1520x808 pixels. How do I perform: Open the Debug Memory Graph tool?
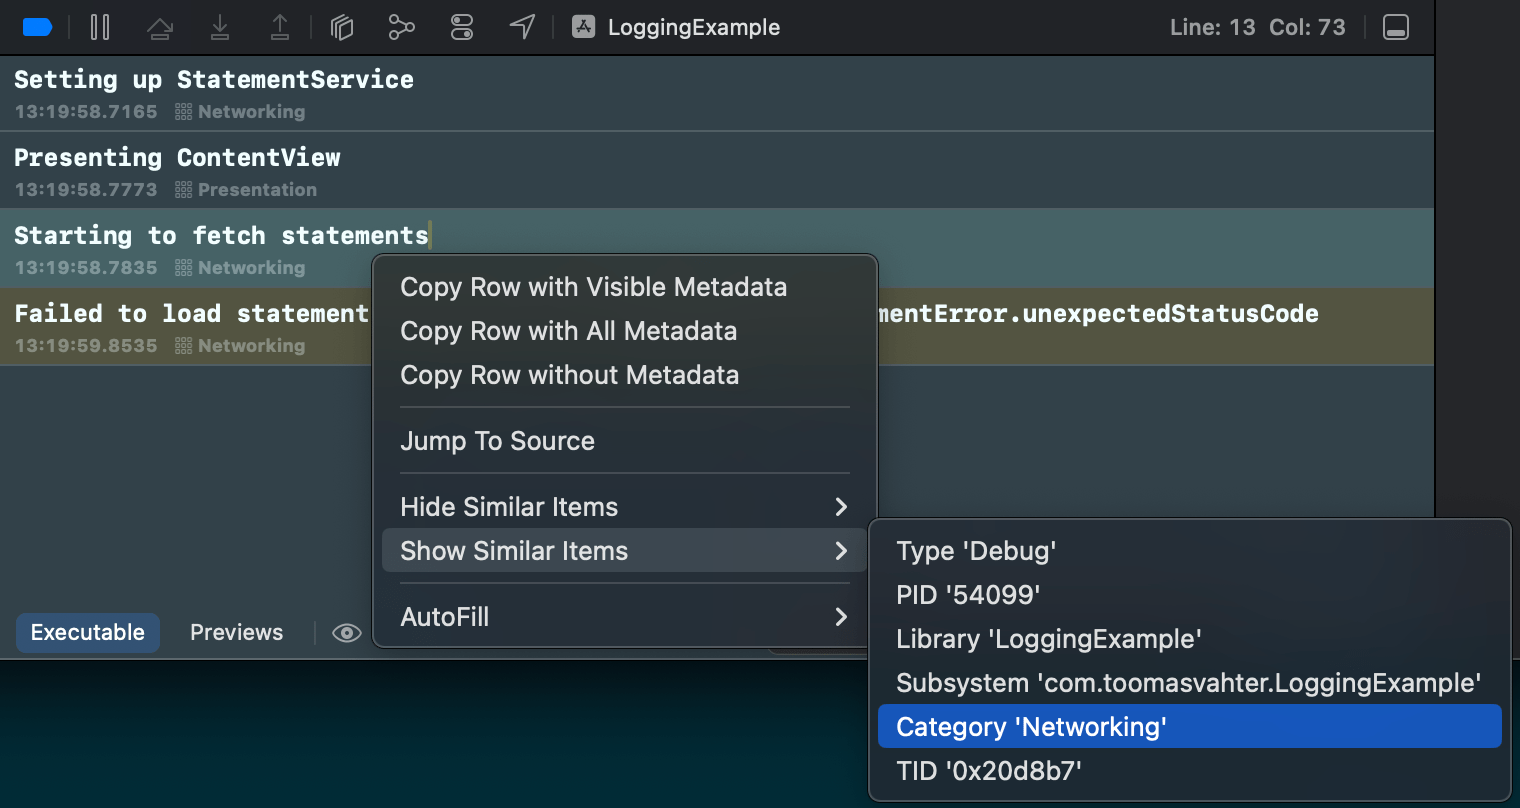(x=401, y=28)
